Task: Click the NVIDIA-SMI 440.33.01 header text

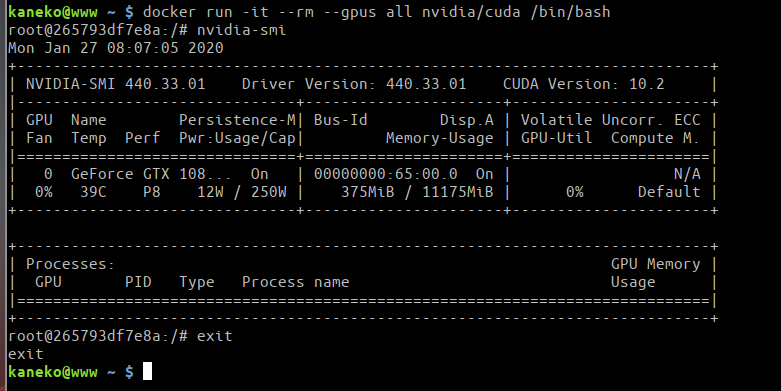Action: 115,84
